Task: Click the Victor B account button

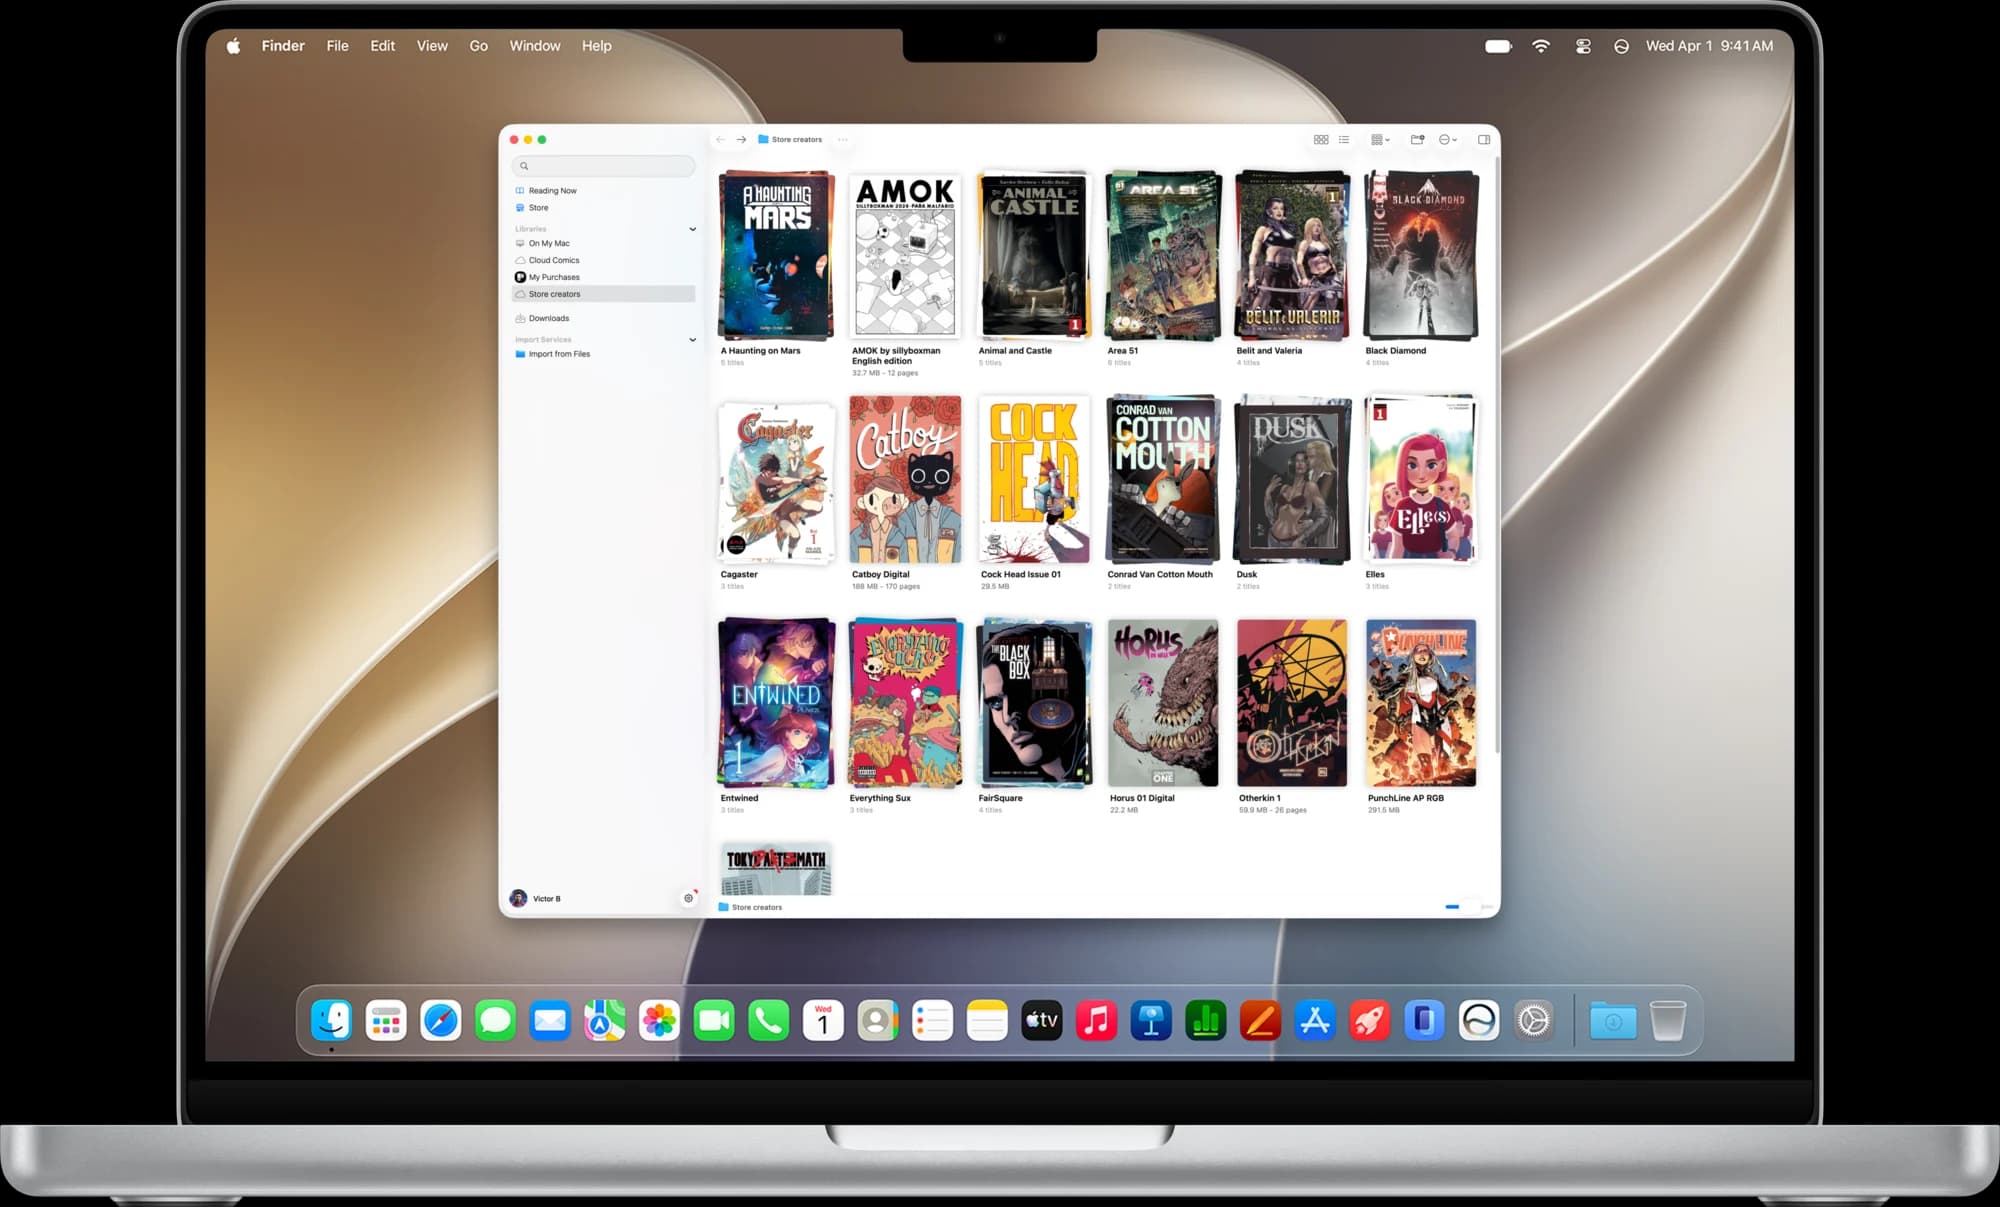Action: (x=536, y=898)
